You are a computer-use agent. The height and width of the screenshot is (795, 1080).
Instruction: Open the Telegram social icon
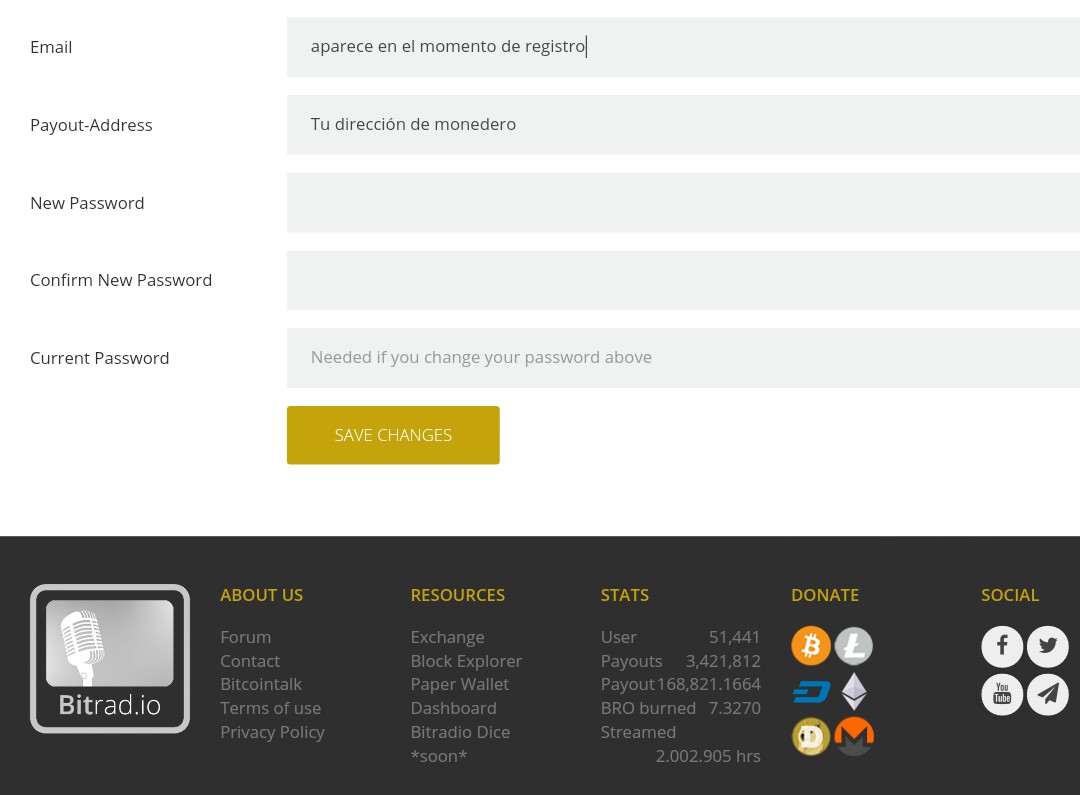click(1048, 694)
